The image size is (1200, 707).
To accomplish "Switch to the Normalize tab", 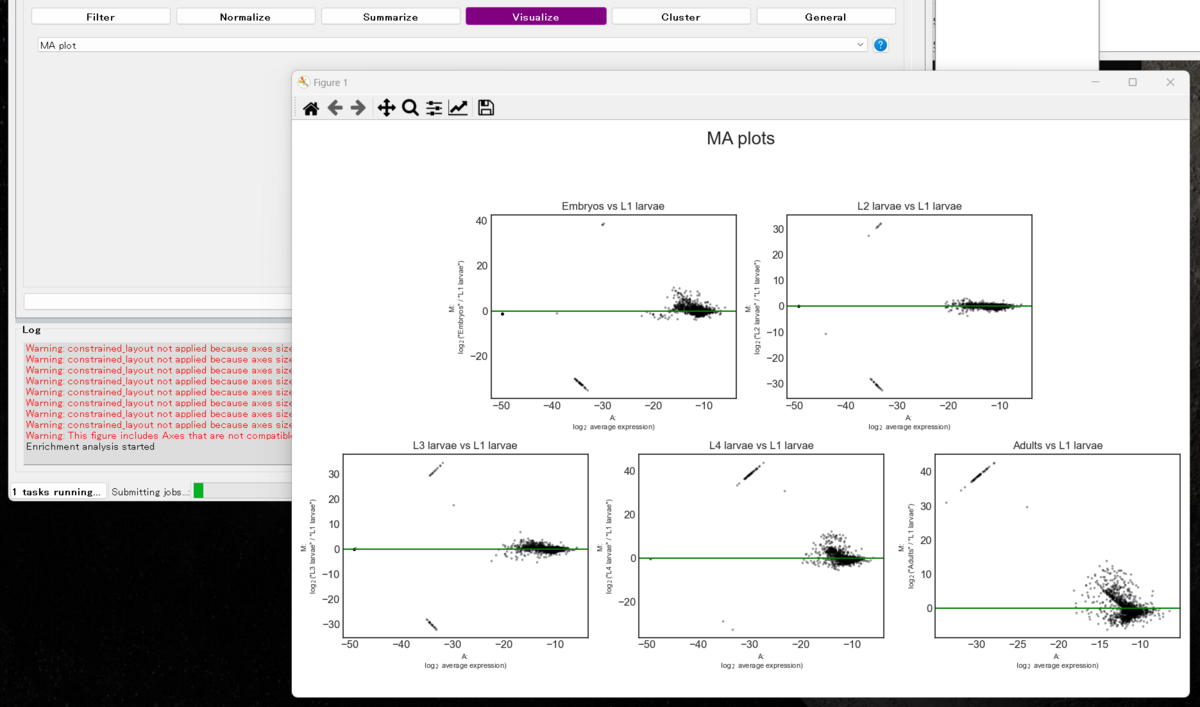I will (x=245, y=16).
